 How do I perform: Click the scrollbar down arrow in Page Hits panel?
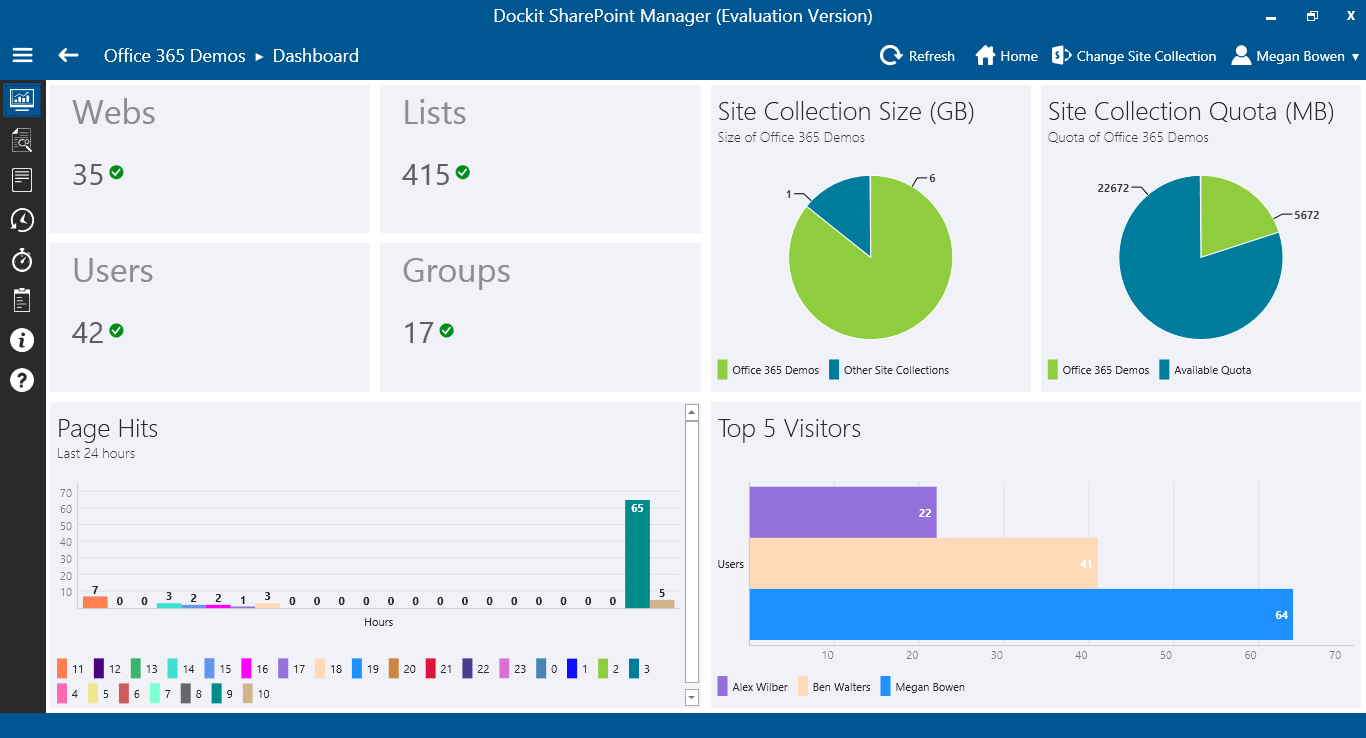pyautogui.click(x=691, y=698)
